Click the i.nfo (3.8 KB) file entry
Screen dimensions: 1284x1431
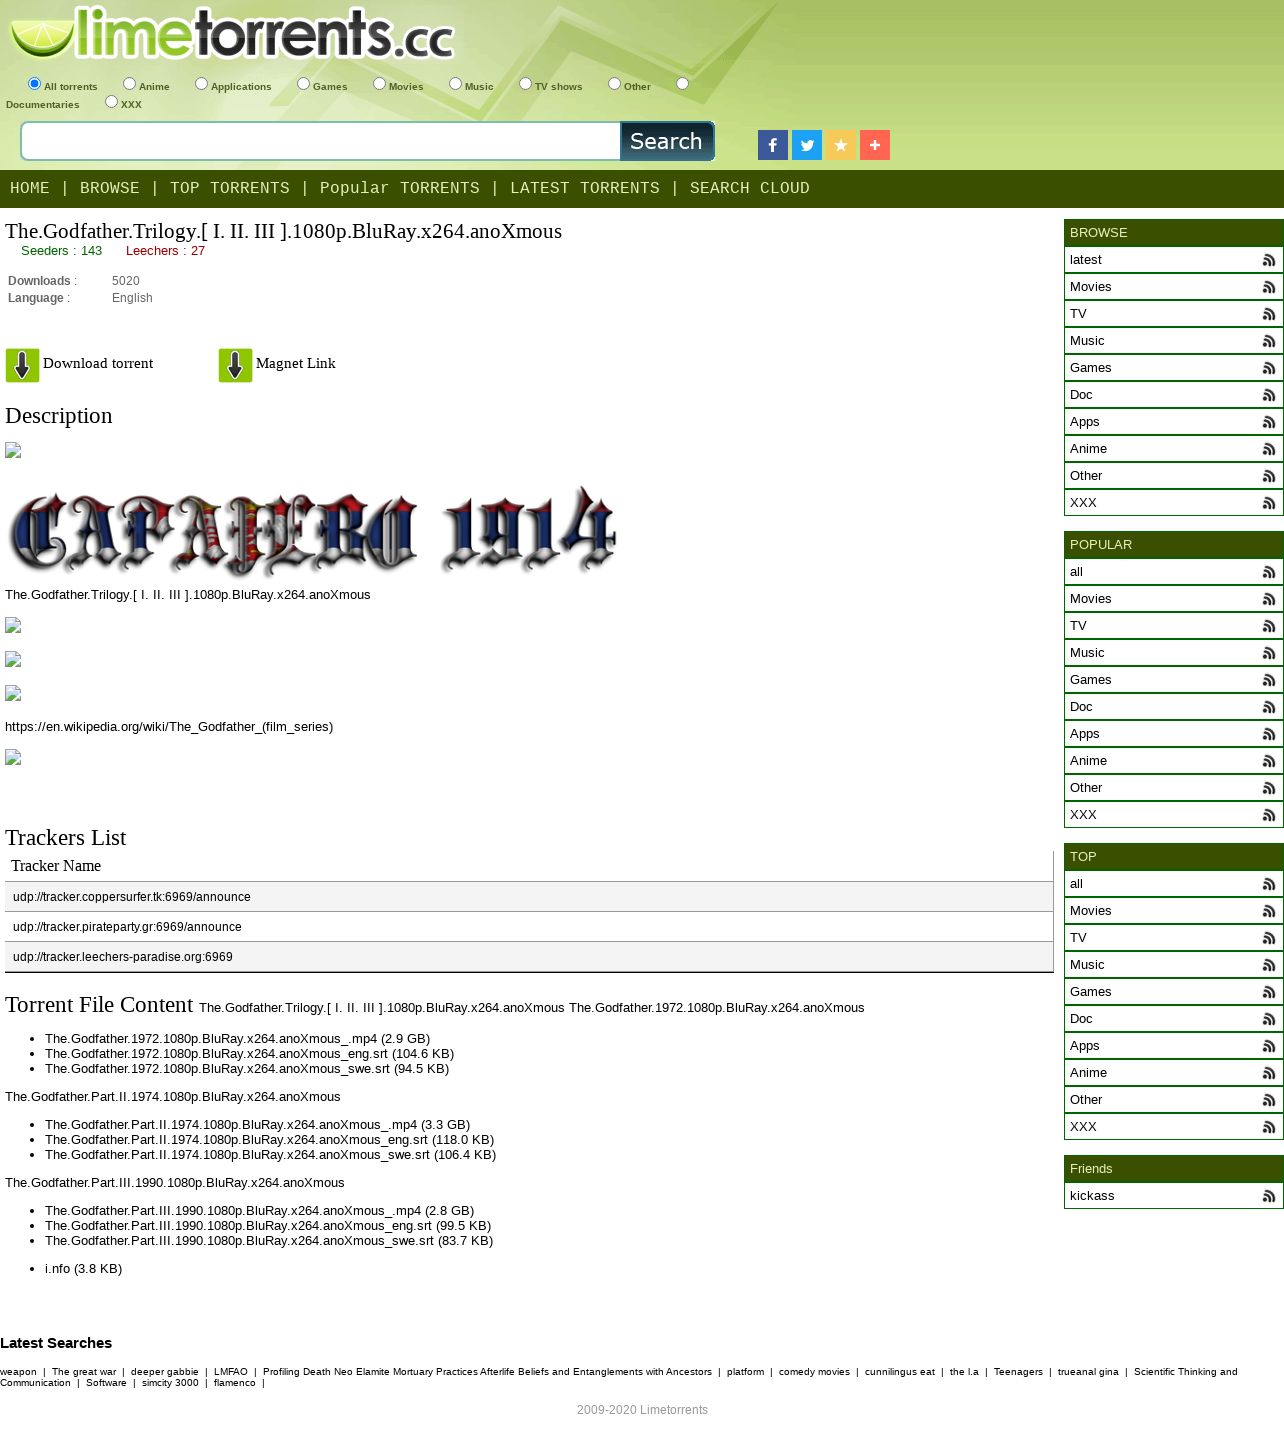(83, 1269)
